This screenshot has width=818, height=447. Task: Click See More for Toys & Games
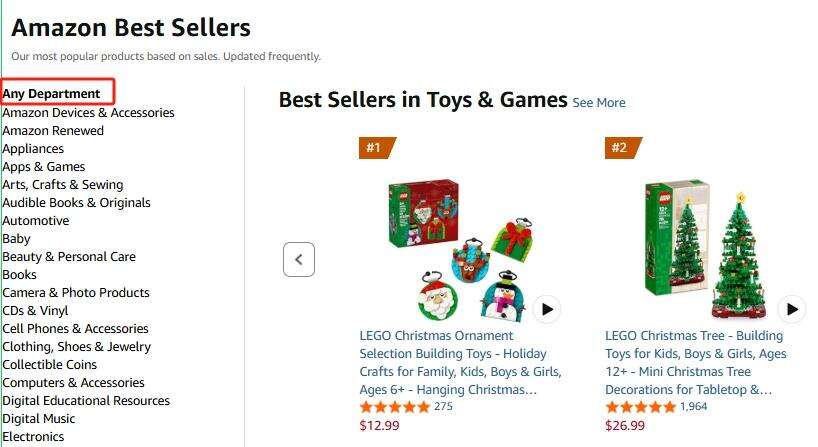point(599,102)
